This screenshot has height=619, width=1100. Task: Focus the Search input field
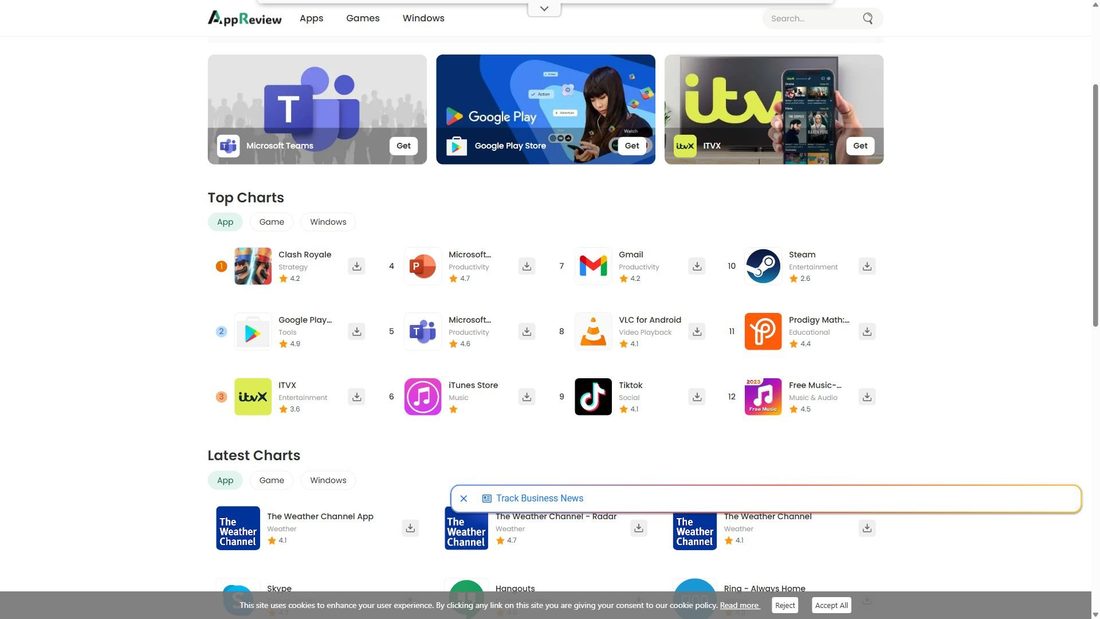tap(814, 18)
